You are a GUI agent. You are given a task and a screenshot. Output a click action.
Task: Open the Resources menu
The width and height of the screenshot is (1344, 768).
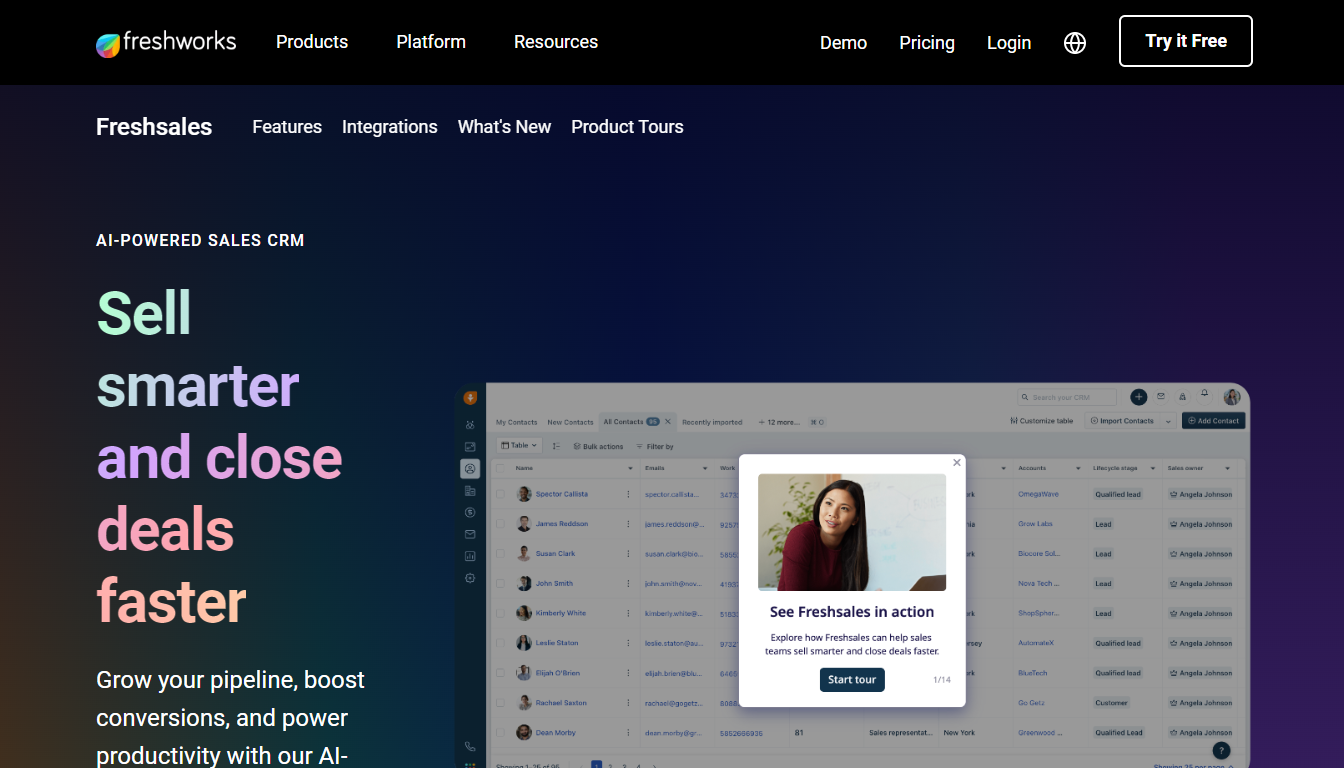pos(556,42)
